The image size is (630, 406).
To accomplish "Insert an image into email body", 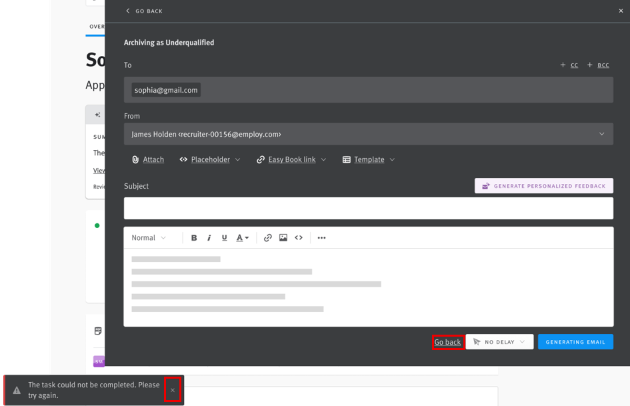I will [x=283, y=237].
